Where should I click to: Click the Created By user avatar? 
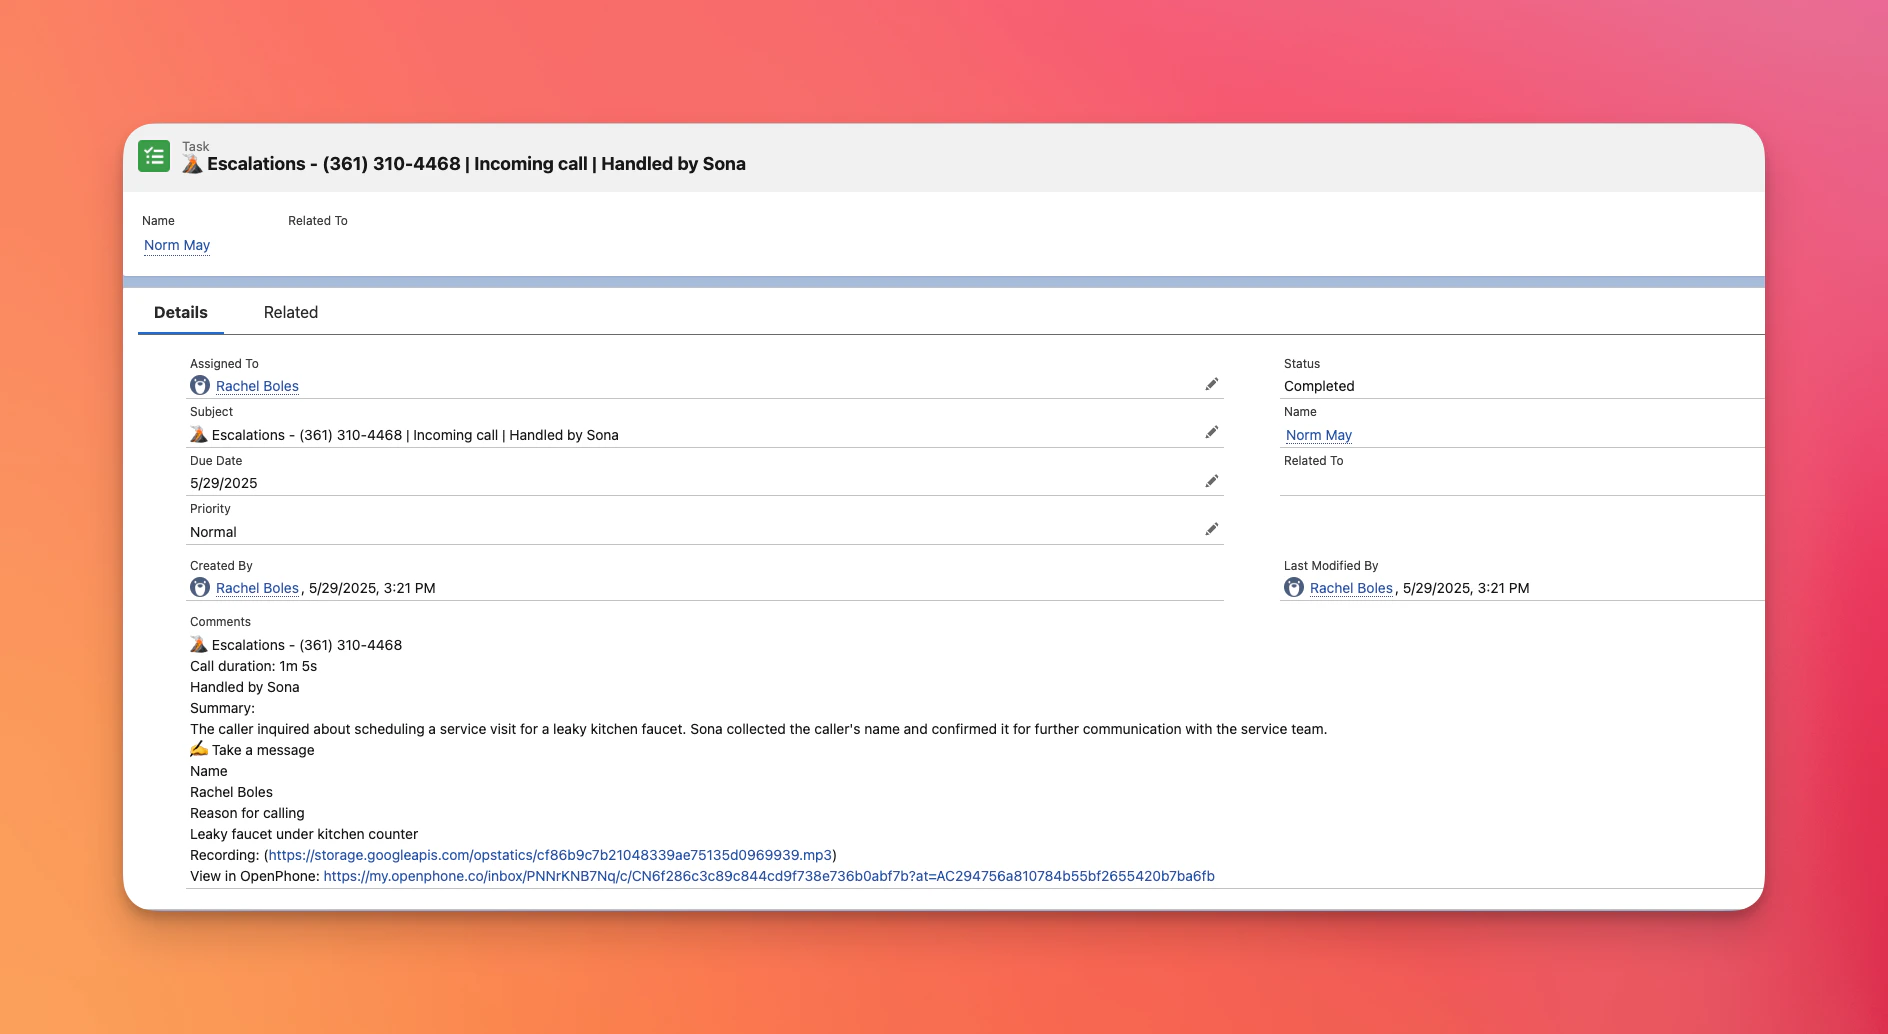[200, 587]
